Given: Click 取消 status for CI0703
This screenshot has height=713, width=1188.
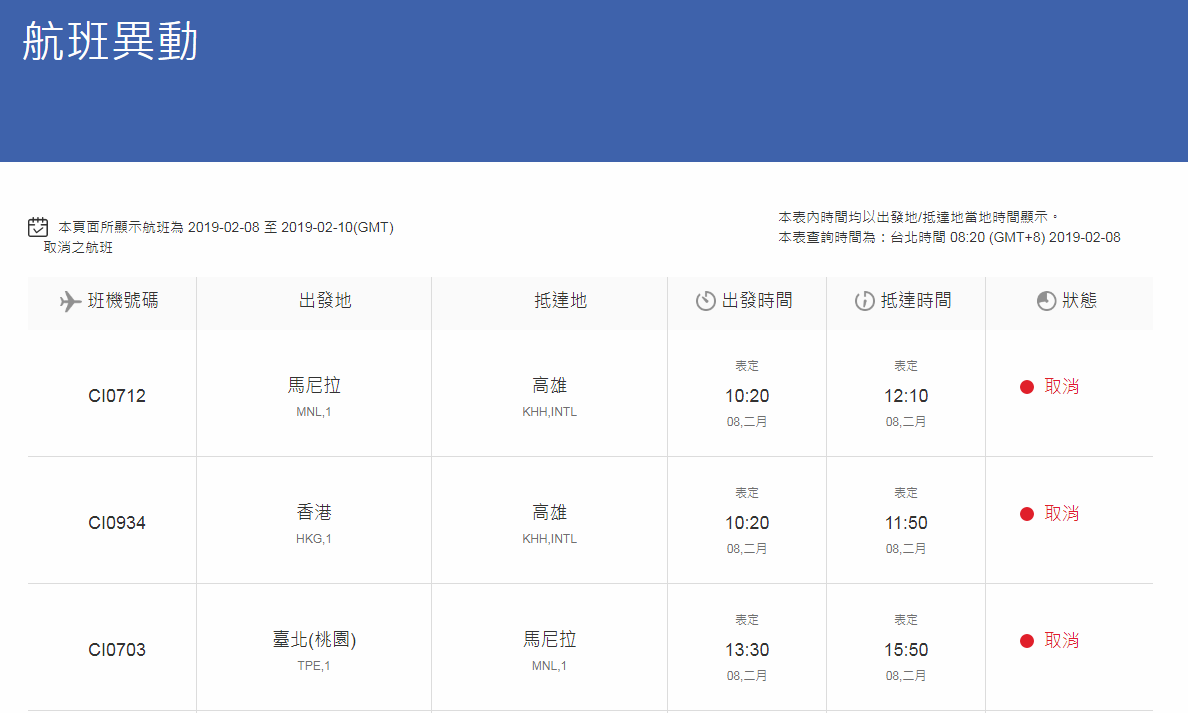Looking at the screenshot, I should pos(1061,640).
